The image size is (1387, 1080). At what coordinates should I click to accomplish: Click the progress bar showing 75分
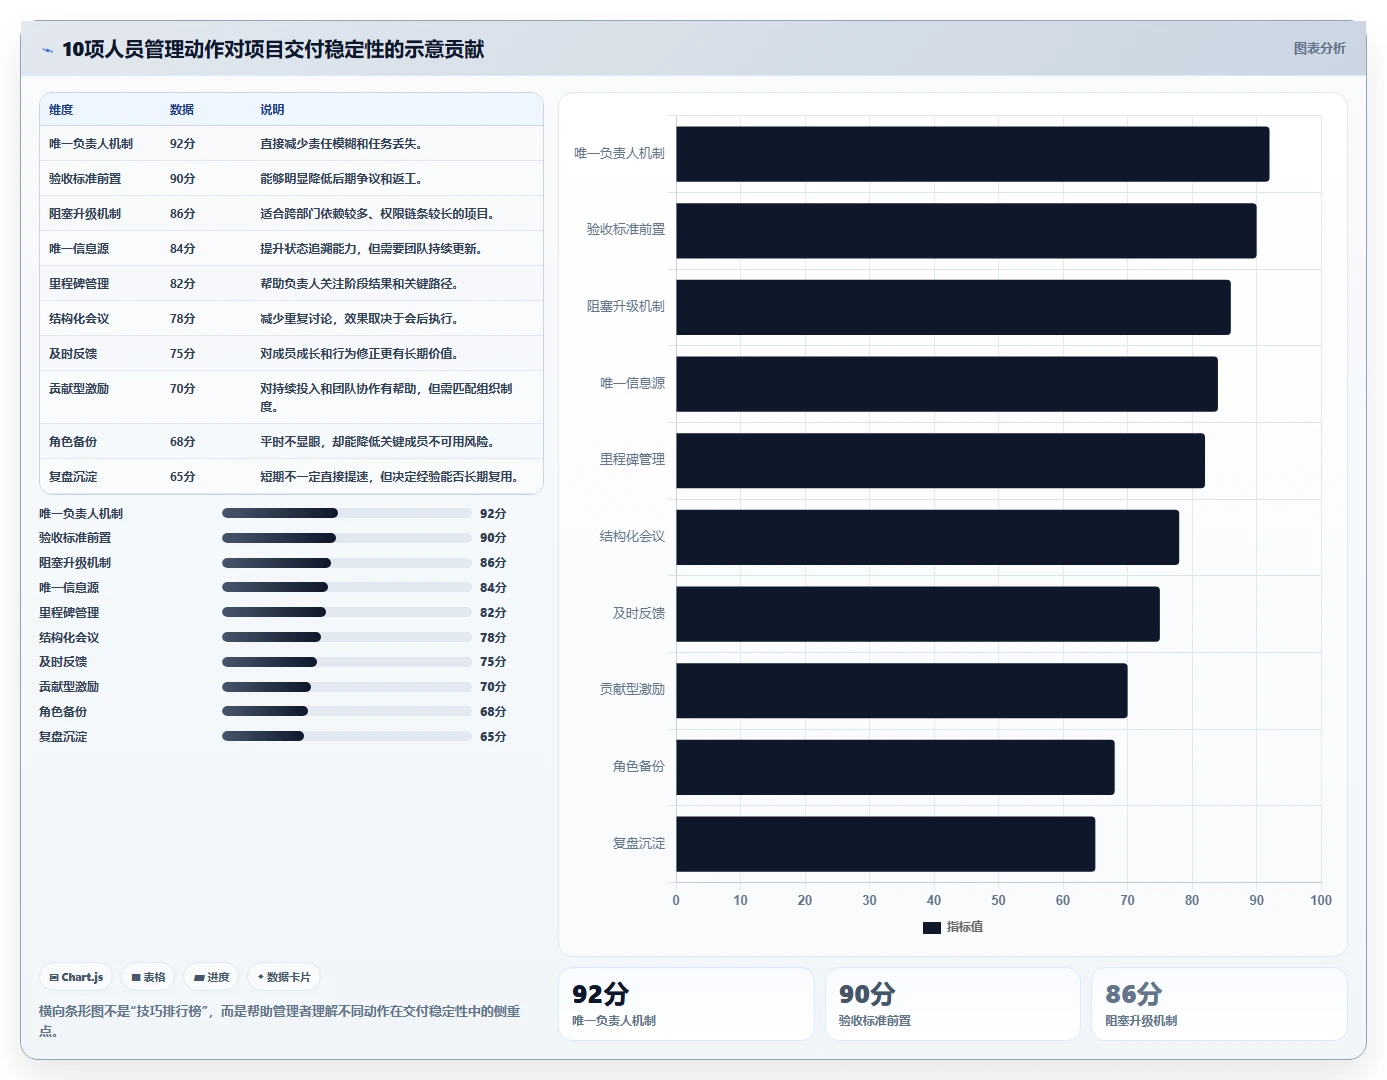(347, 662)
